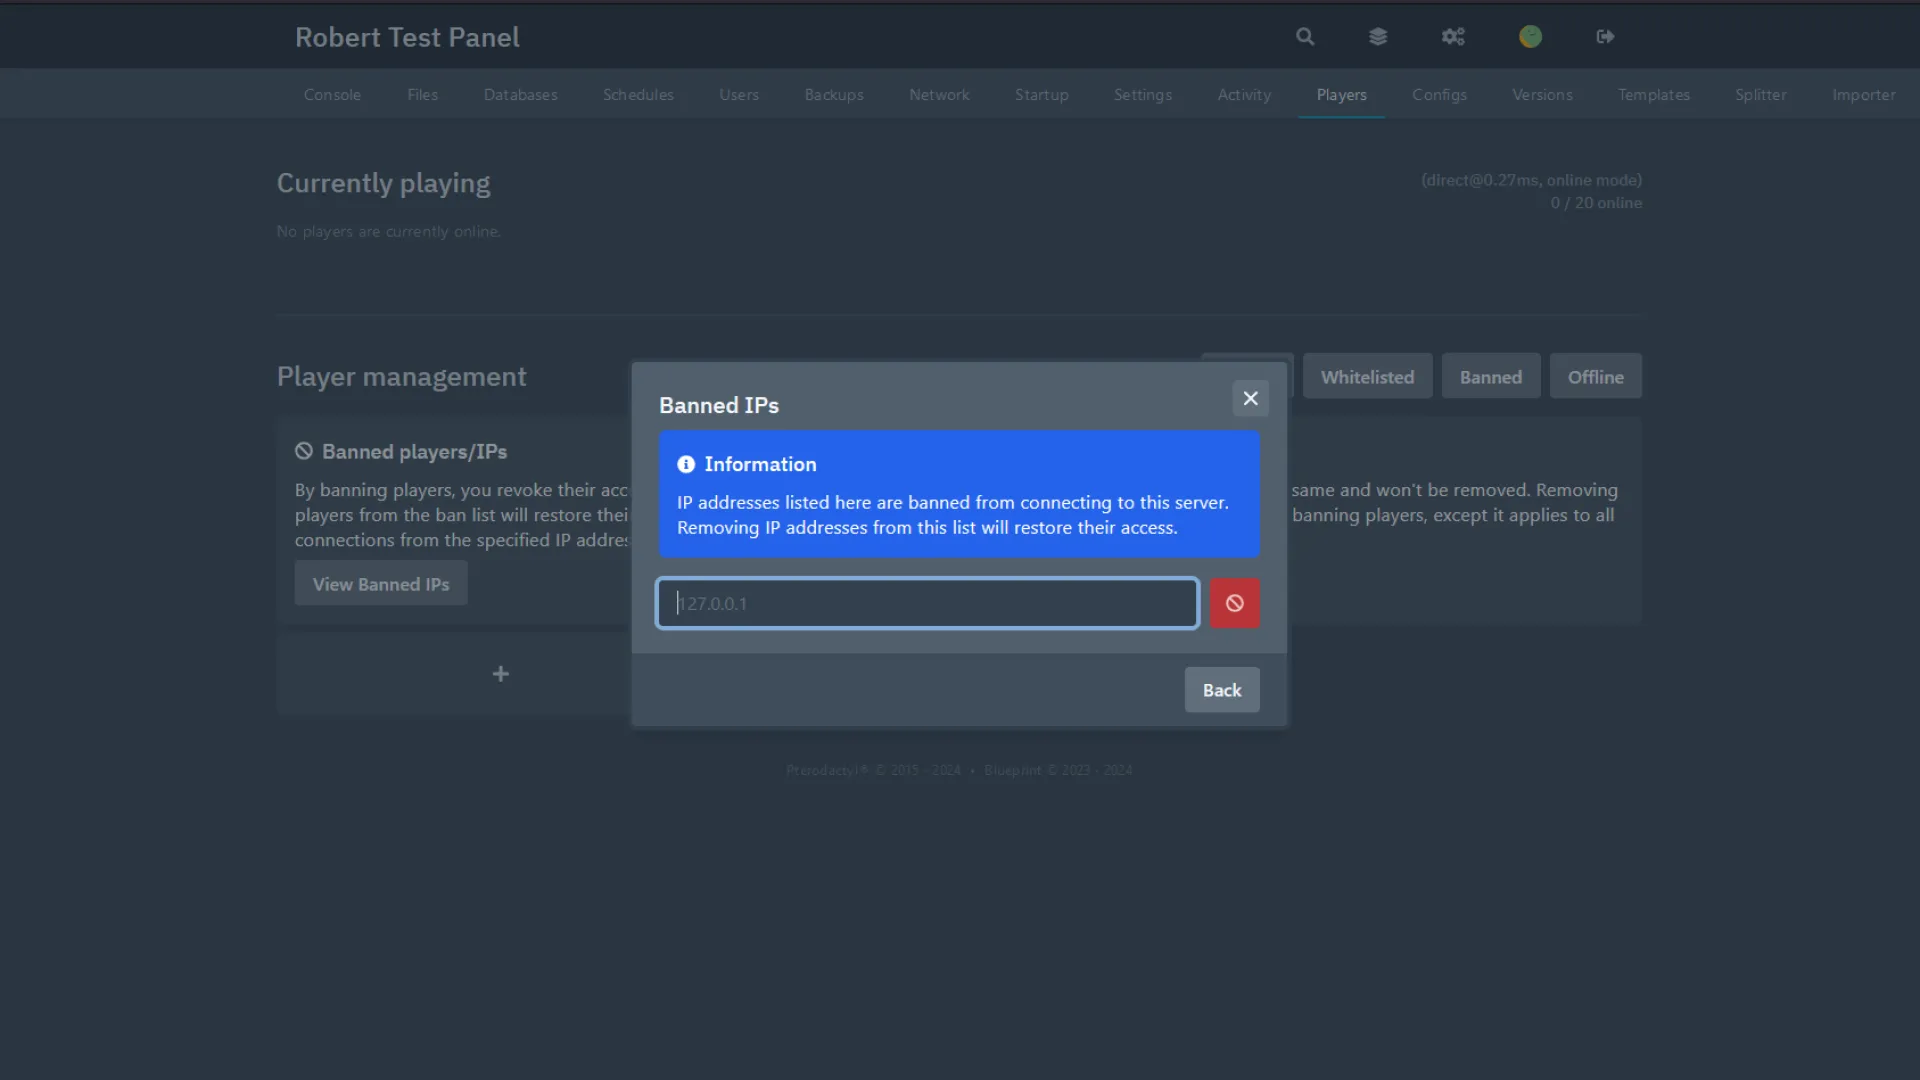
Task: Open the Versions tab
Action: [x=1541, y=95]
